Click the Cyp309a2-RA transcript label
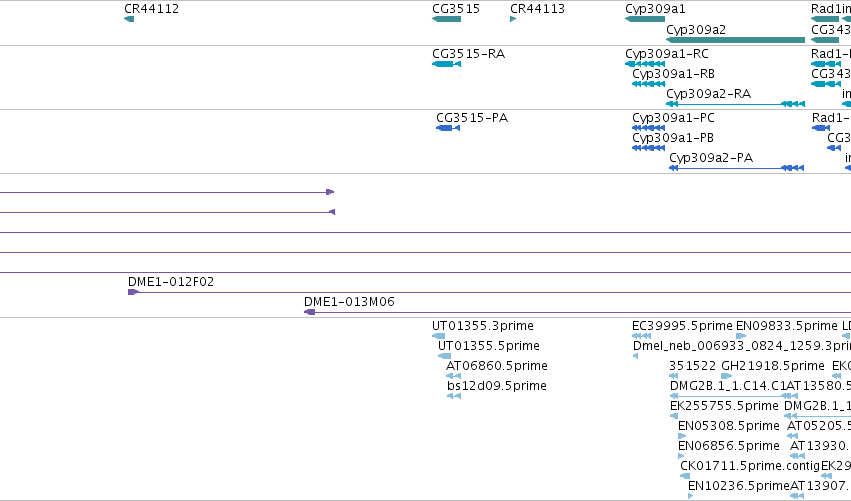 coord(708,94)
